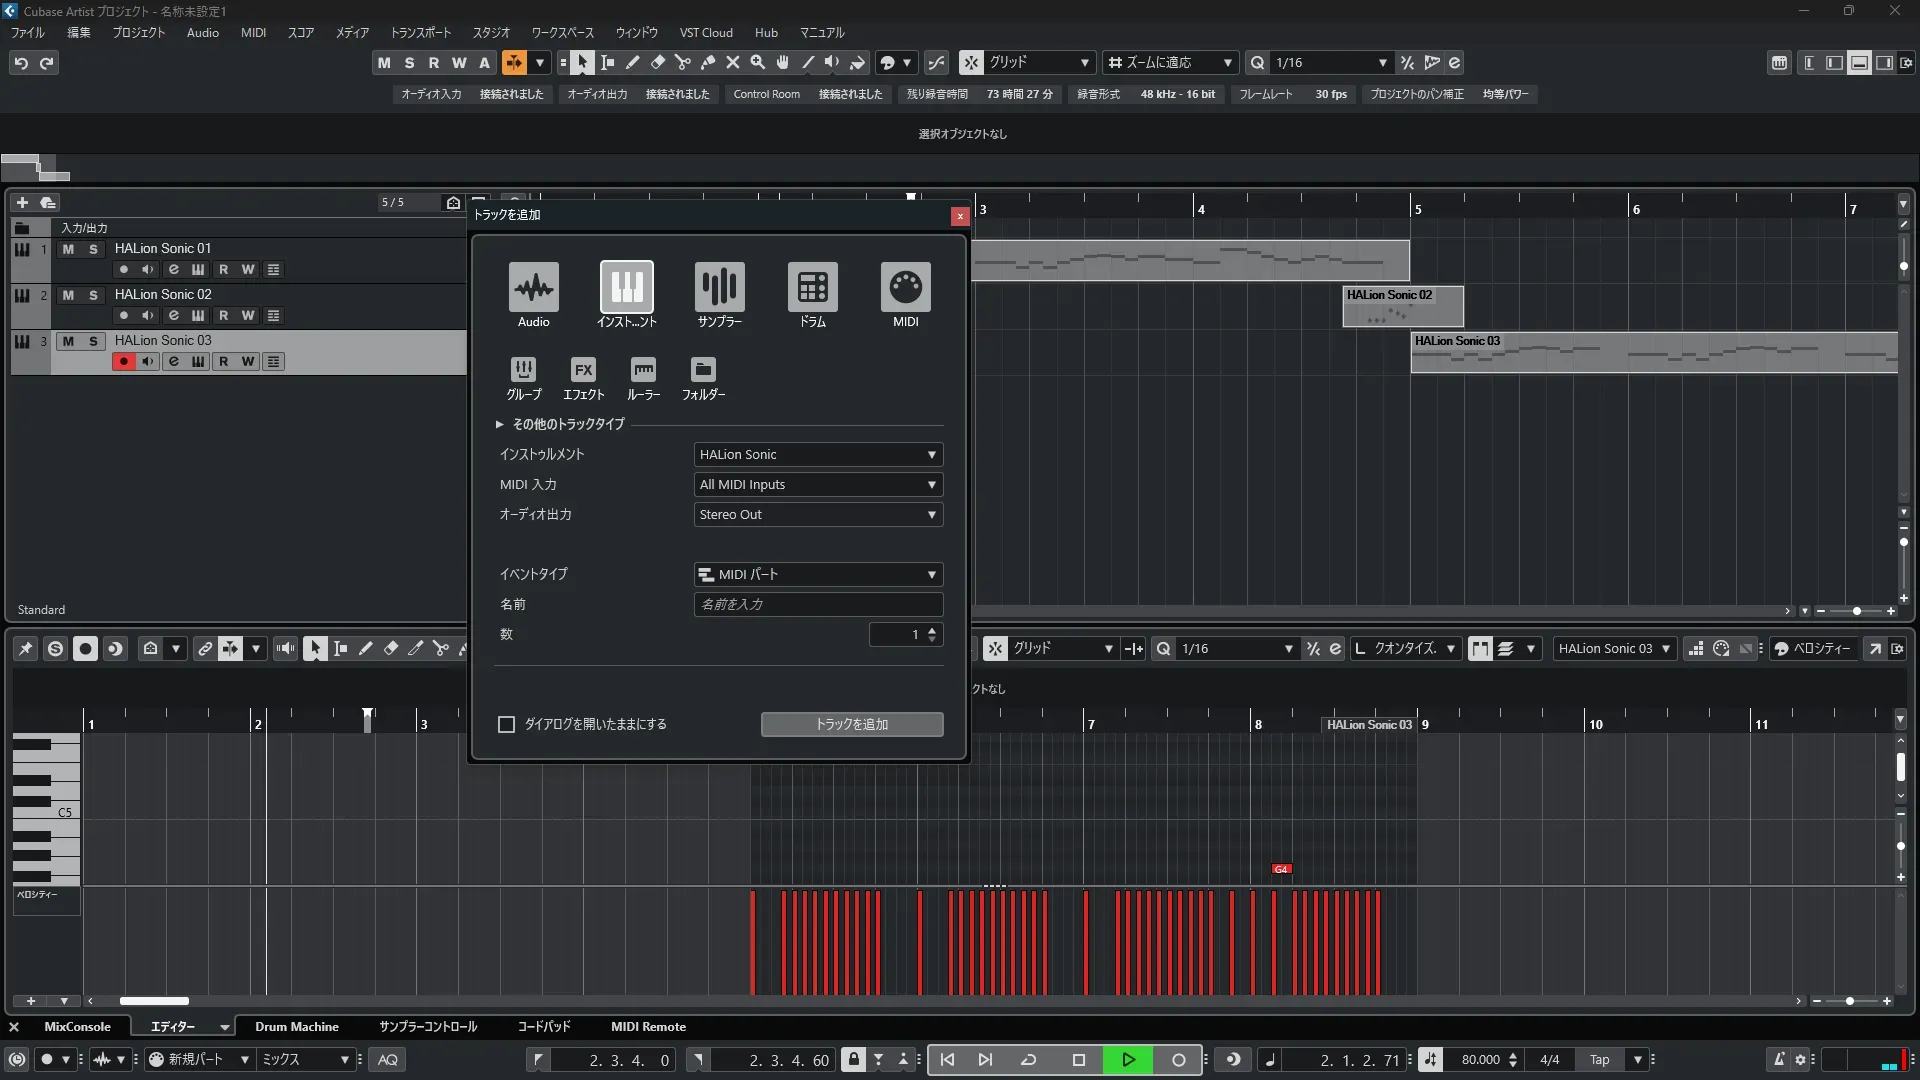
Task: Disable record on HALion Sonic 03
Action: coord(123,362)
